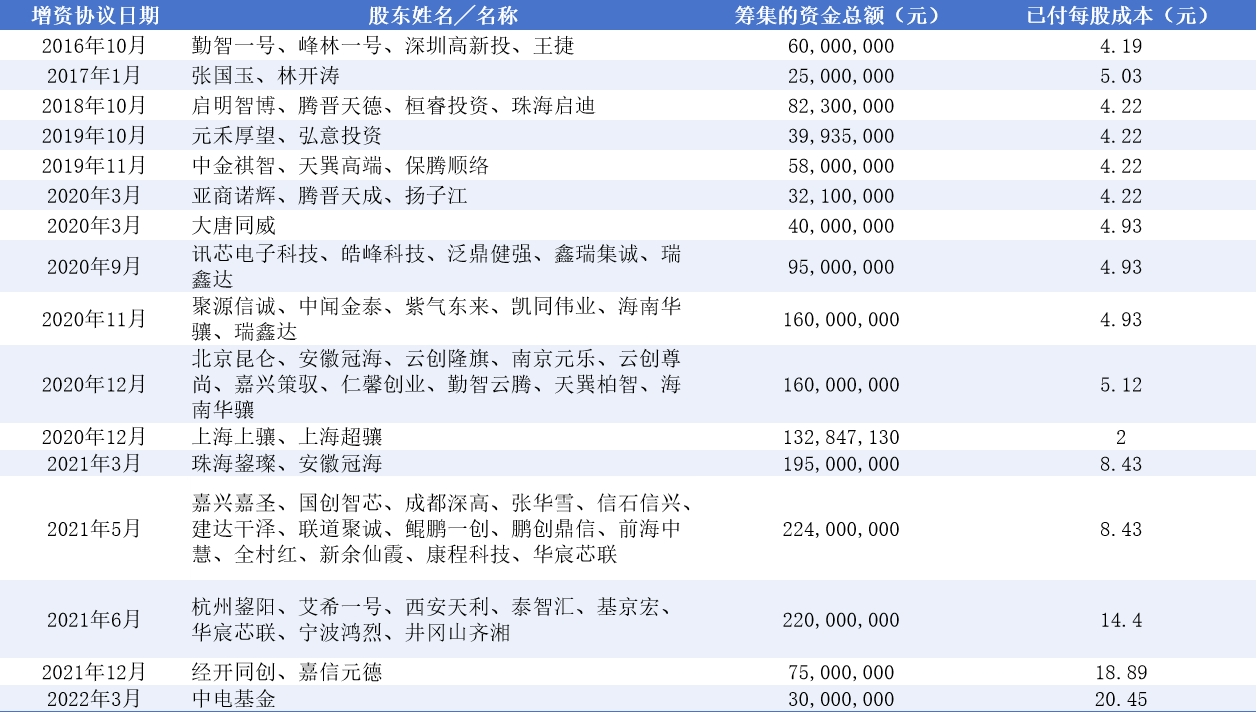Click the per-share cost 2
The height and width of the screenshot is (713, 1257).
[1121, 437]
